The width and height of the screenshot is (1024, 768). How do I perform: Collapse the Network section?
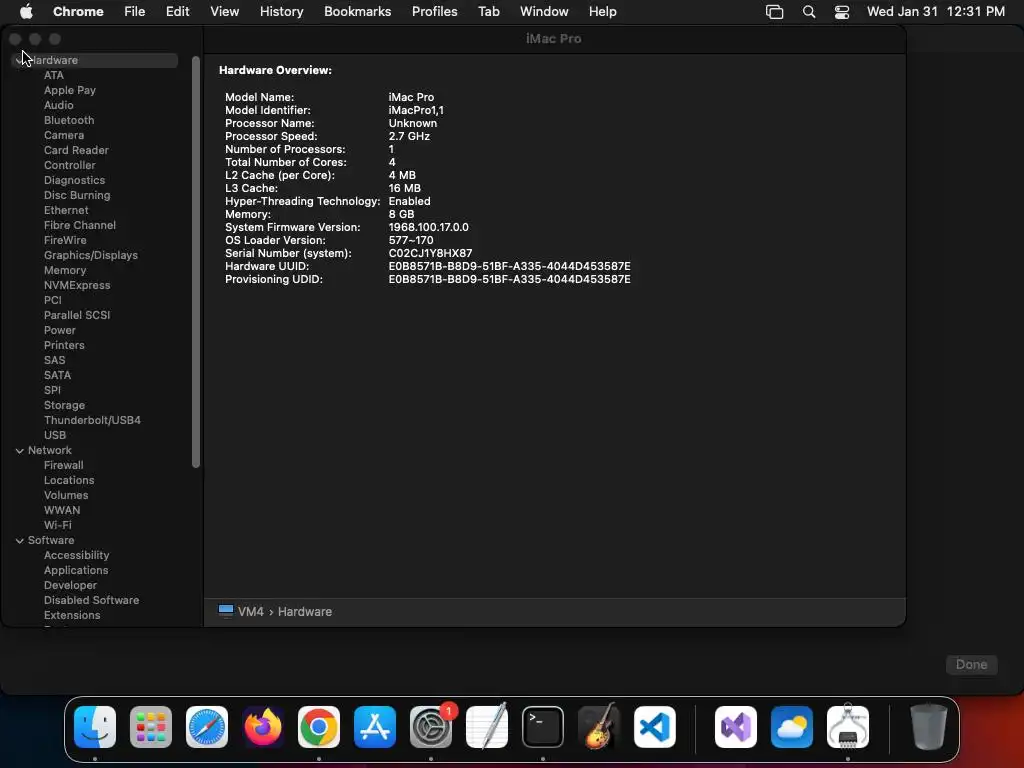coord(19,451)
